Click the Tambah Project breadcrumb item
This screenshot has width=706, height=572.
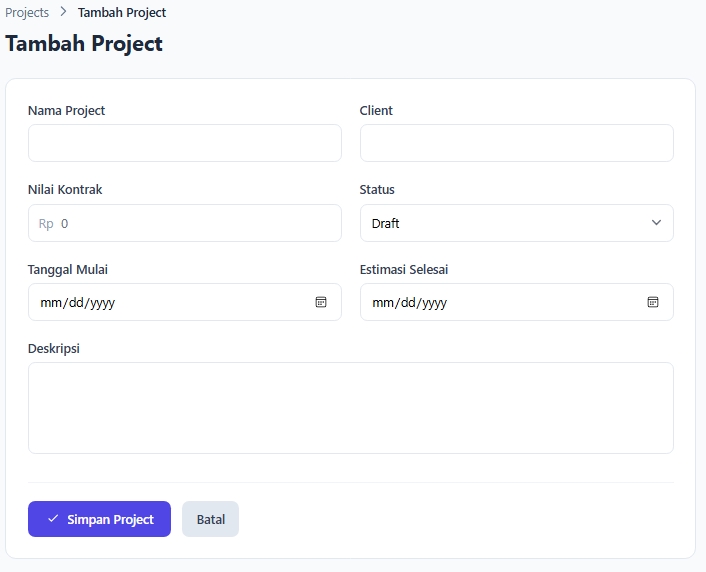pos(122,13)
